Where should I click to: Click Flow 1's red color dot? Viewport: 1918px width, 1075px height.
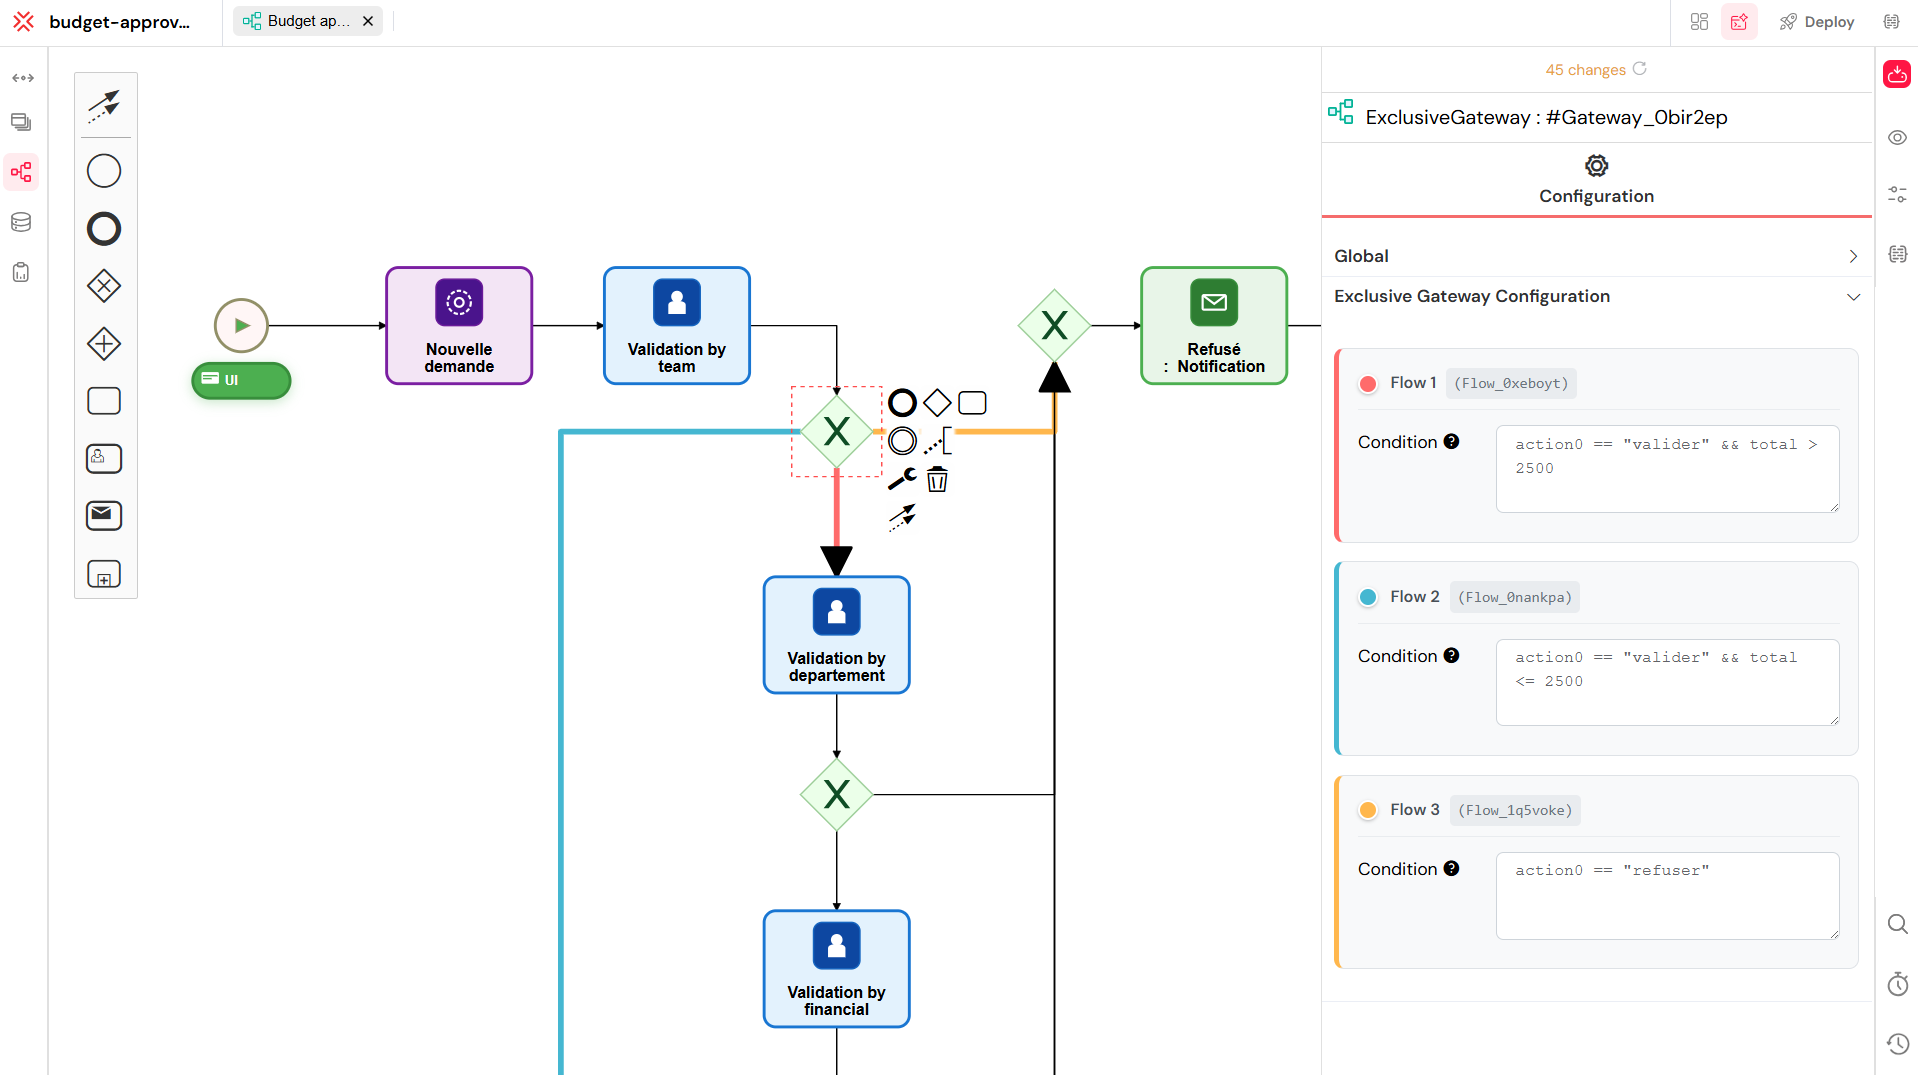point(1367,383)
